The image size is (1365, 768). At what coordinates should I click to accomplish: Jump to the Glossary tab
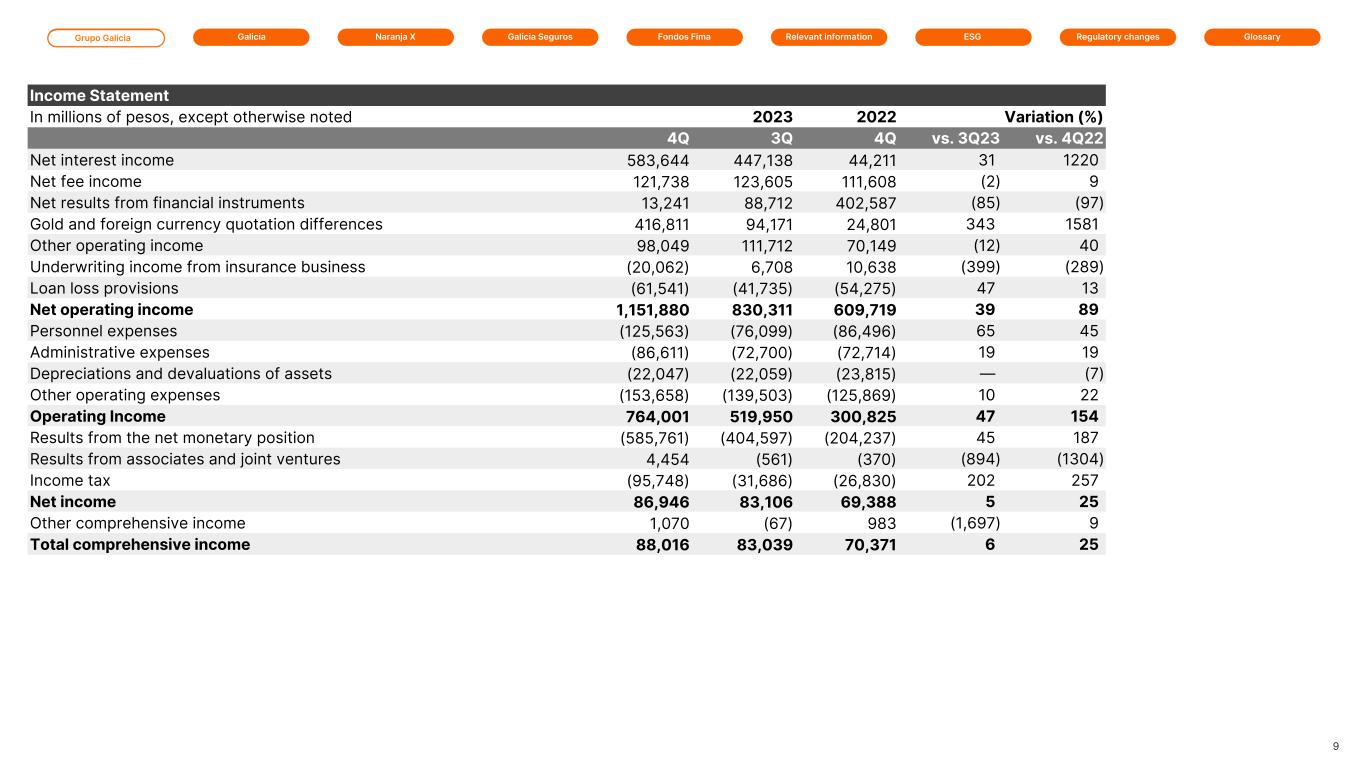(1262, 37)
